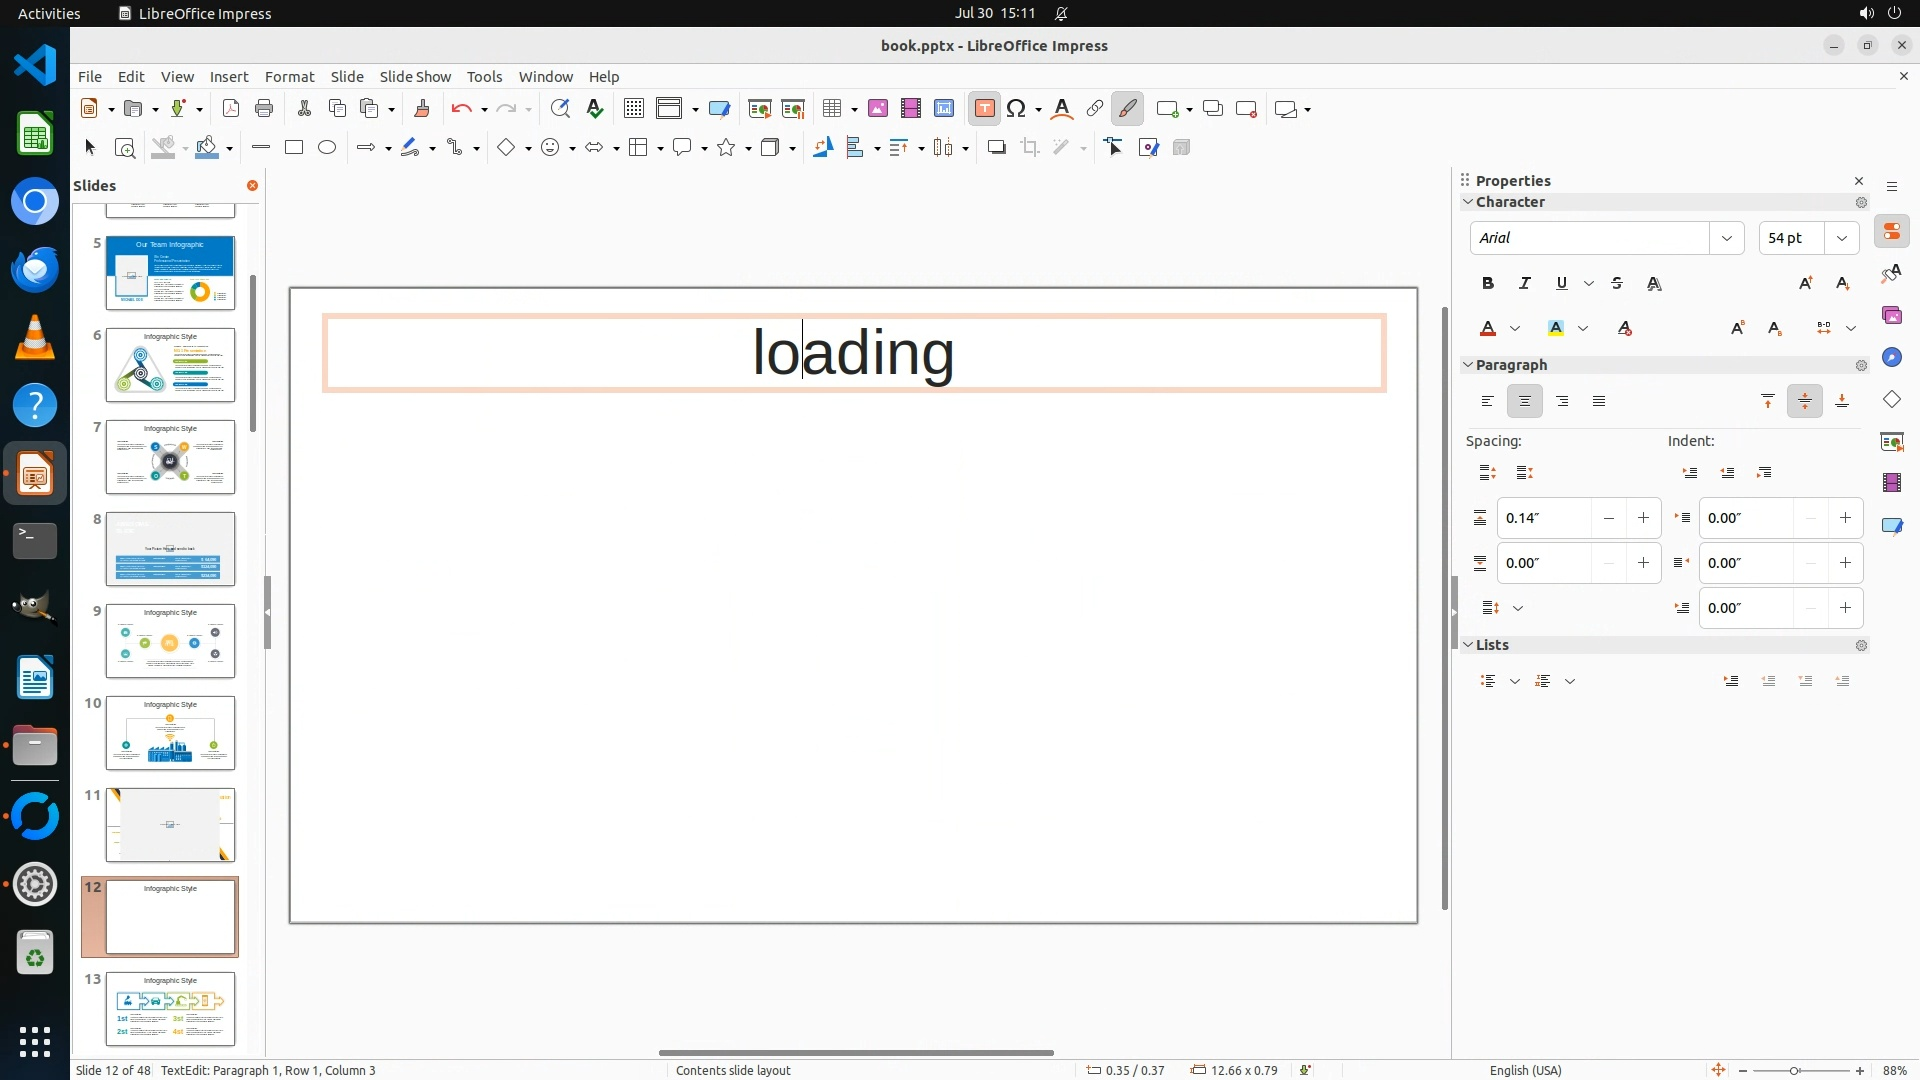Select the Ellipse drawing tool

click(x=327, y=148)
